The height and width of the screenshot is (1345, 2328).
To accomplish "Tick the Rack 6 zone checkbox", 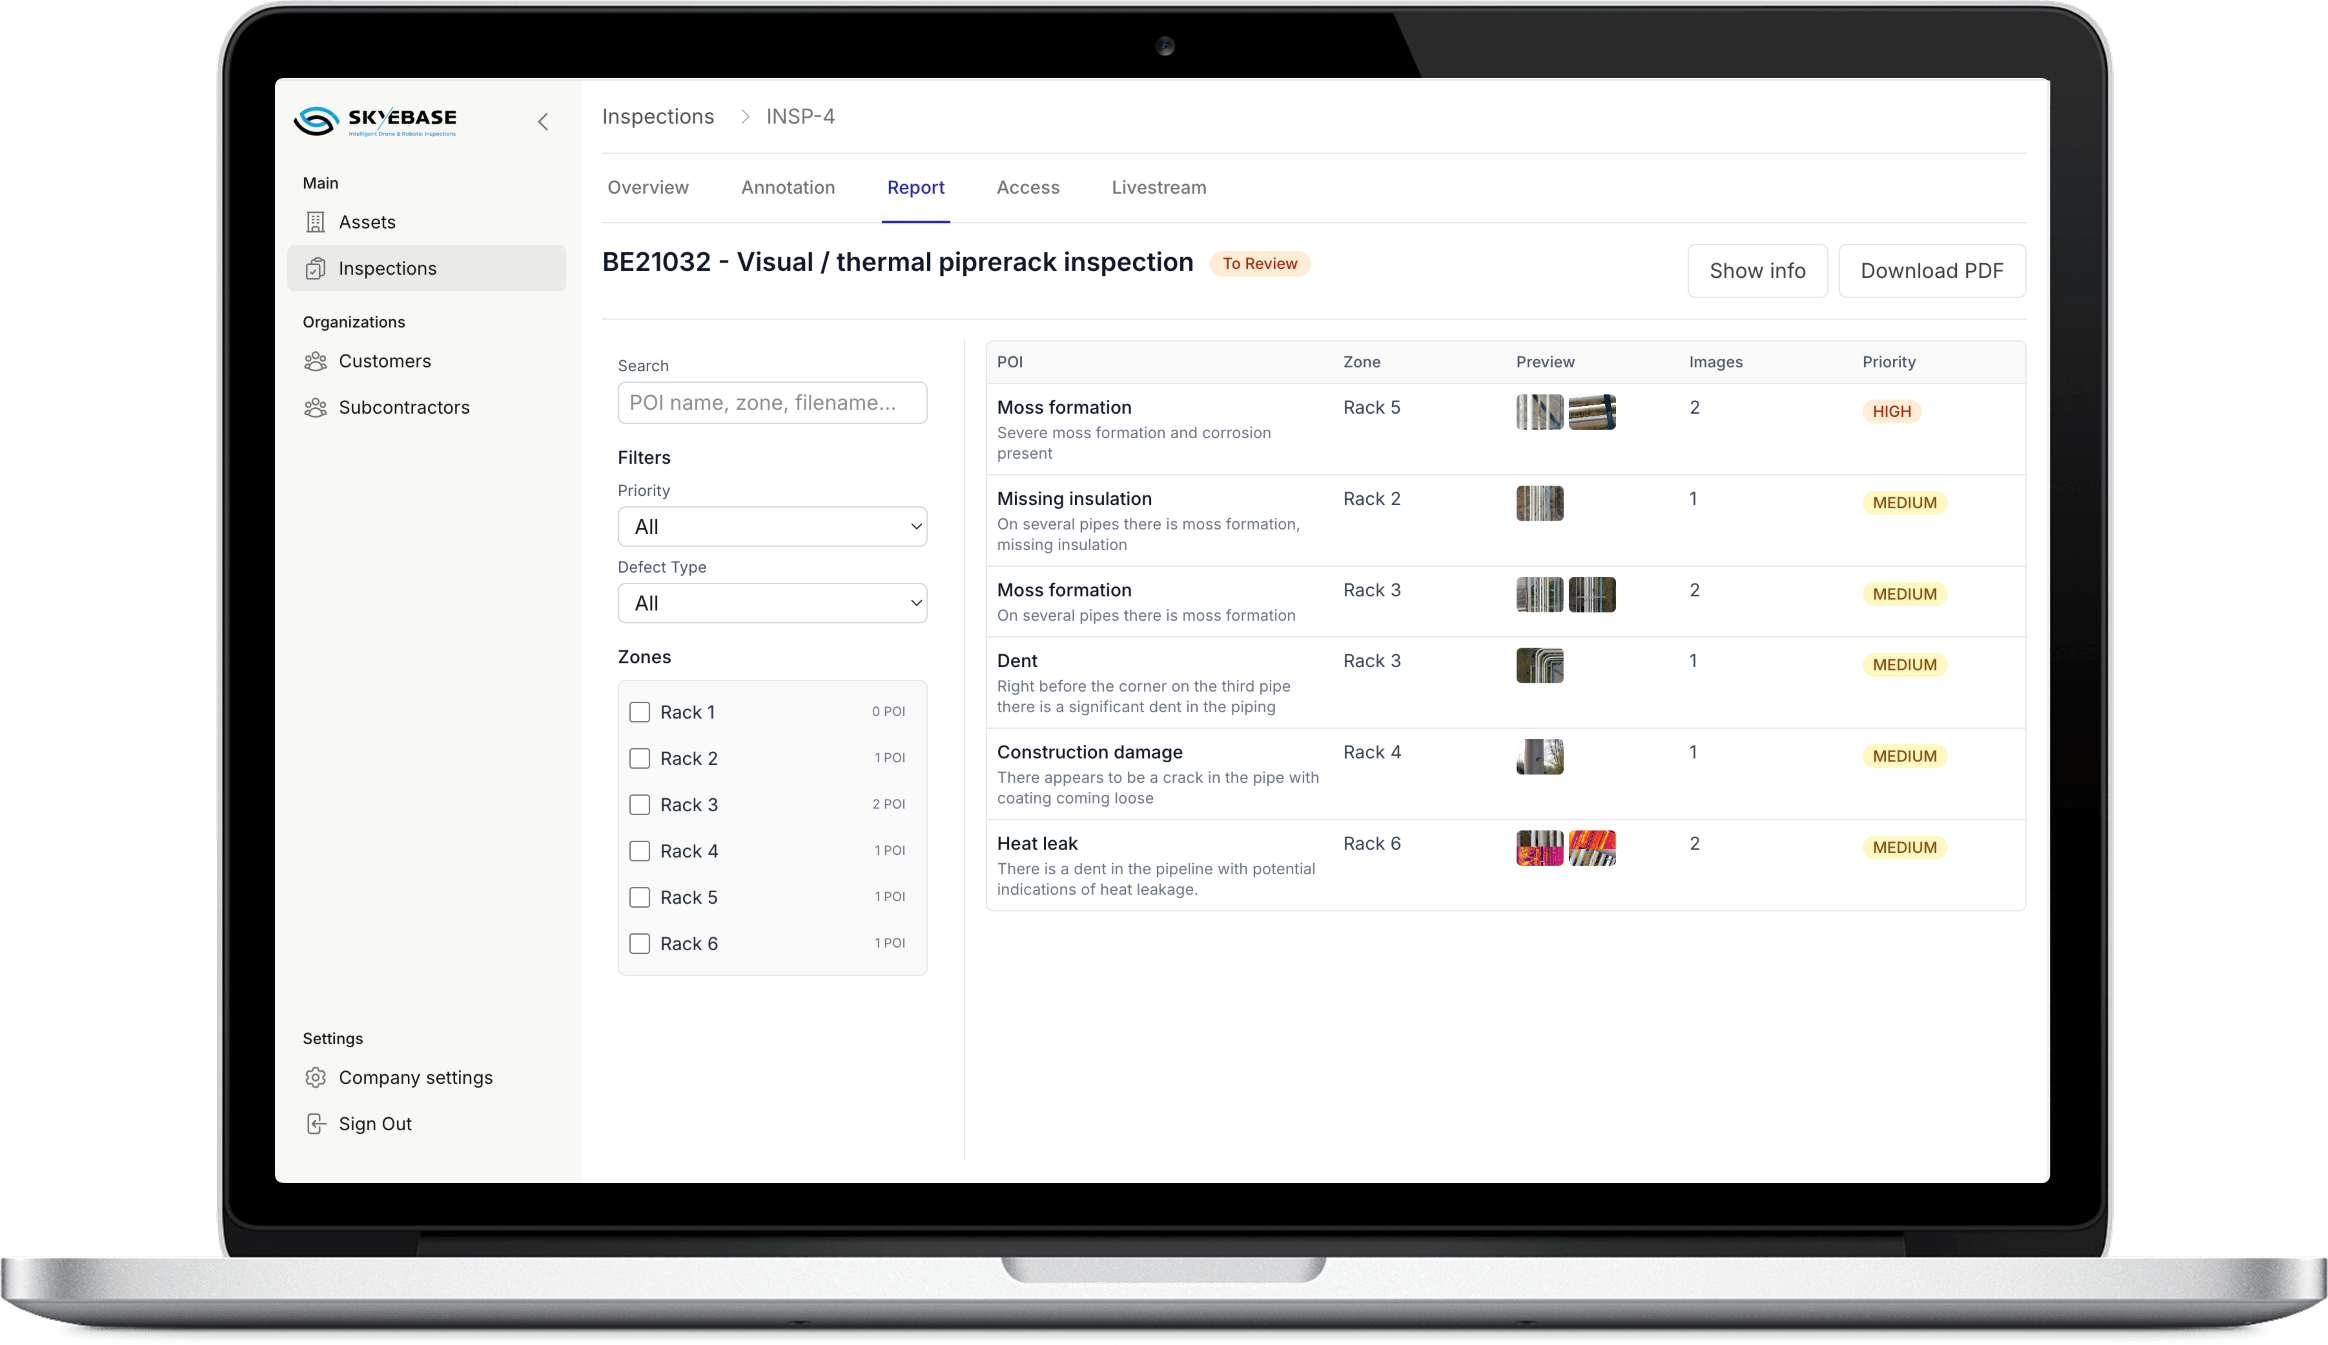I will 639,943.
